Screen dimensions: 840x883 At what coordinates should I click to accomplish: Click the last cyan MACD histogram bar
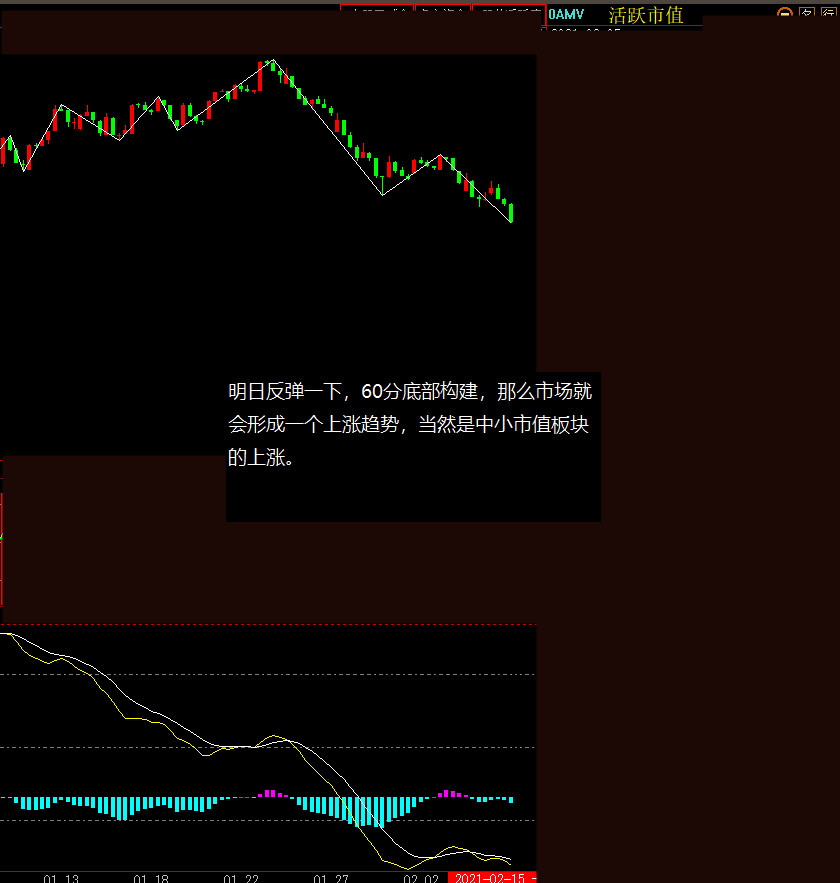tap(511, 800)
